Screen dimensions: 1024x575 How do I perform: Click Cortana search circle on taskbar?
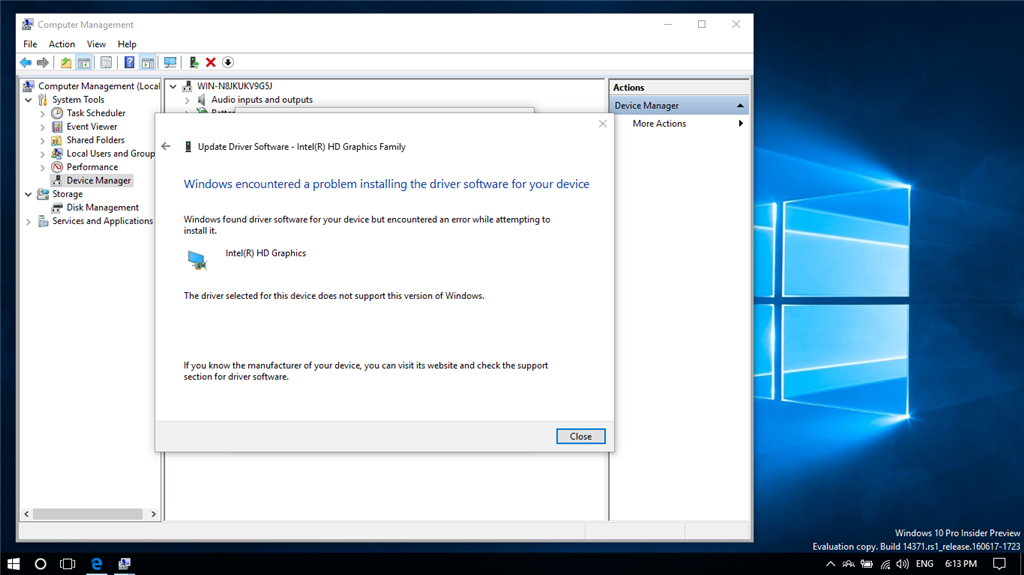(x=40, y=563)
